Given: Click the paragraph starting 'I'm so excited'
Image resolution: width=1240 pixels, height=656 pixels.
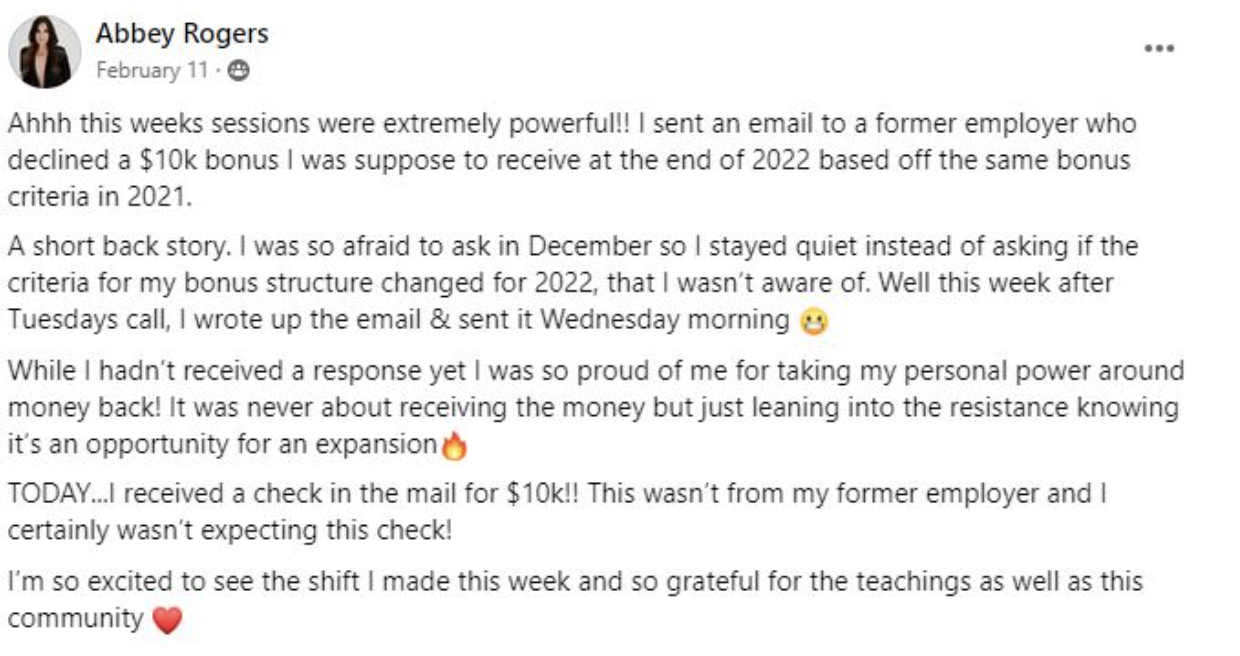Looking at the screenshot, I should [x=575, y=600].
